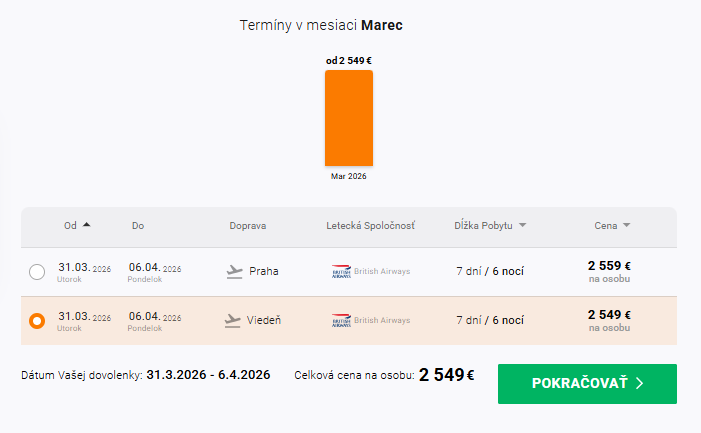Click the orange Mar 2026 price bar
The height and width of the screenshot is (433, 701).
point(349,118)
